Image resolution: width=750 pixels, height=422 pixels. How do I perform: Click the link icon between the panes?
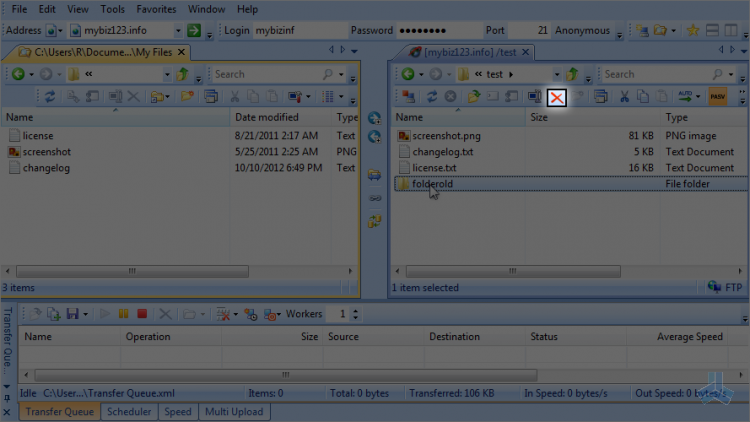[375, 198]
